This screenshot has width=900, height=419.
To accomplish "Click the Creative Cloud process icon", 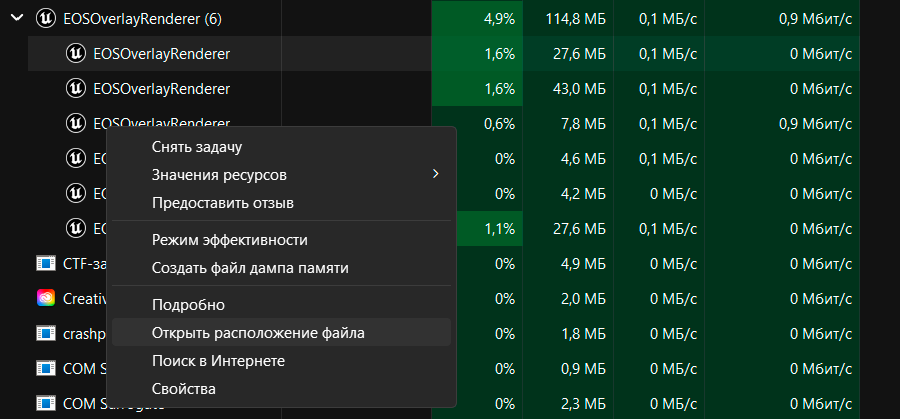I will pos(45,298).
